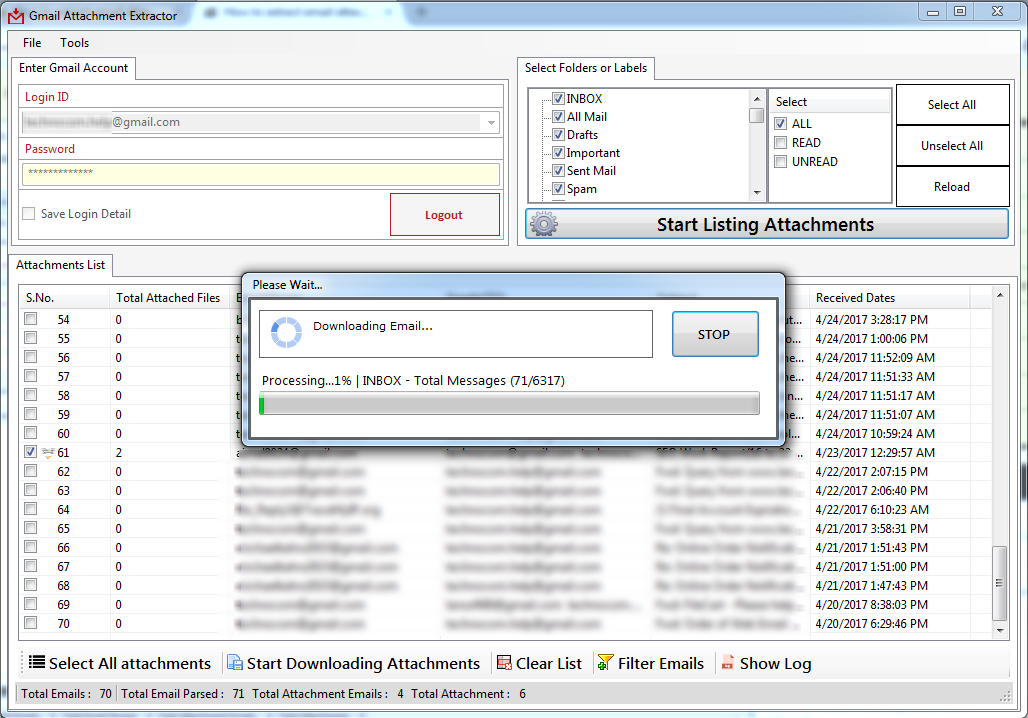Click the Select All button

click(x=952, y=104)
